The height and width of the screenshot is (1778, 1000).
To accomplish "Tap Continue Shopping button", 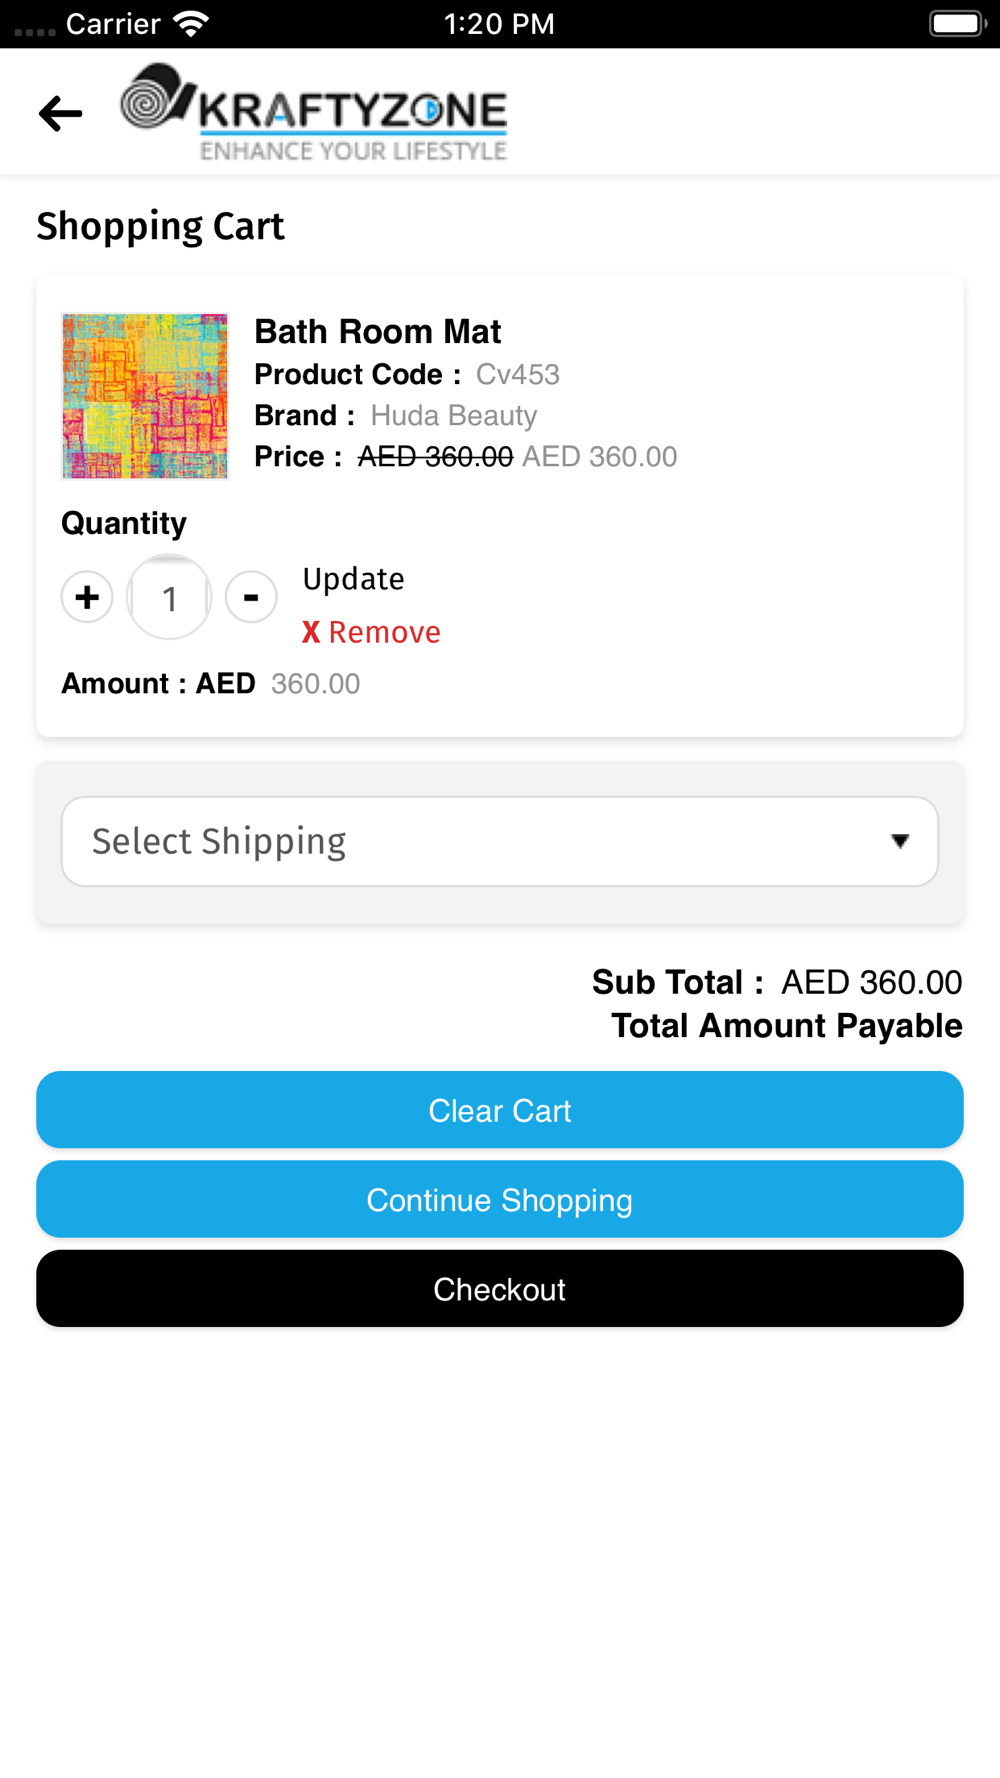I will 500,1199.
